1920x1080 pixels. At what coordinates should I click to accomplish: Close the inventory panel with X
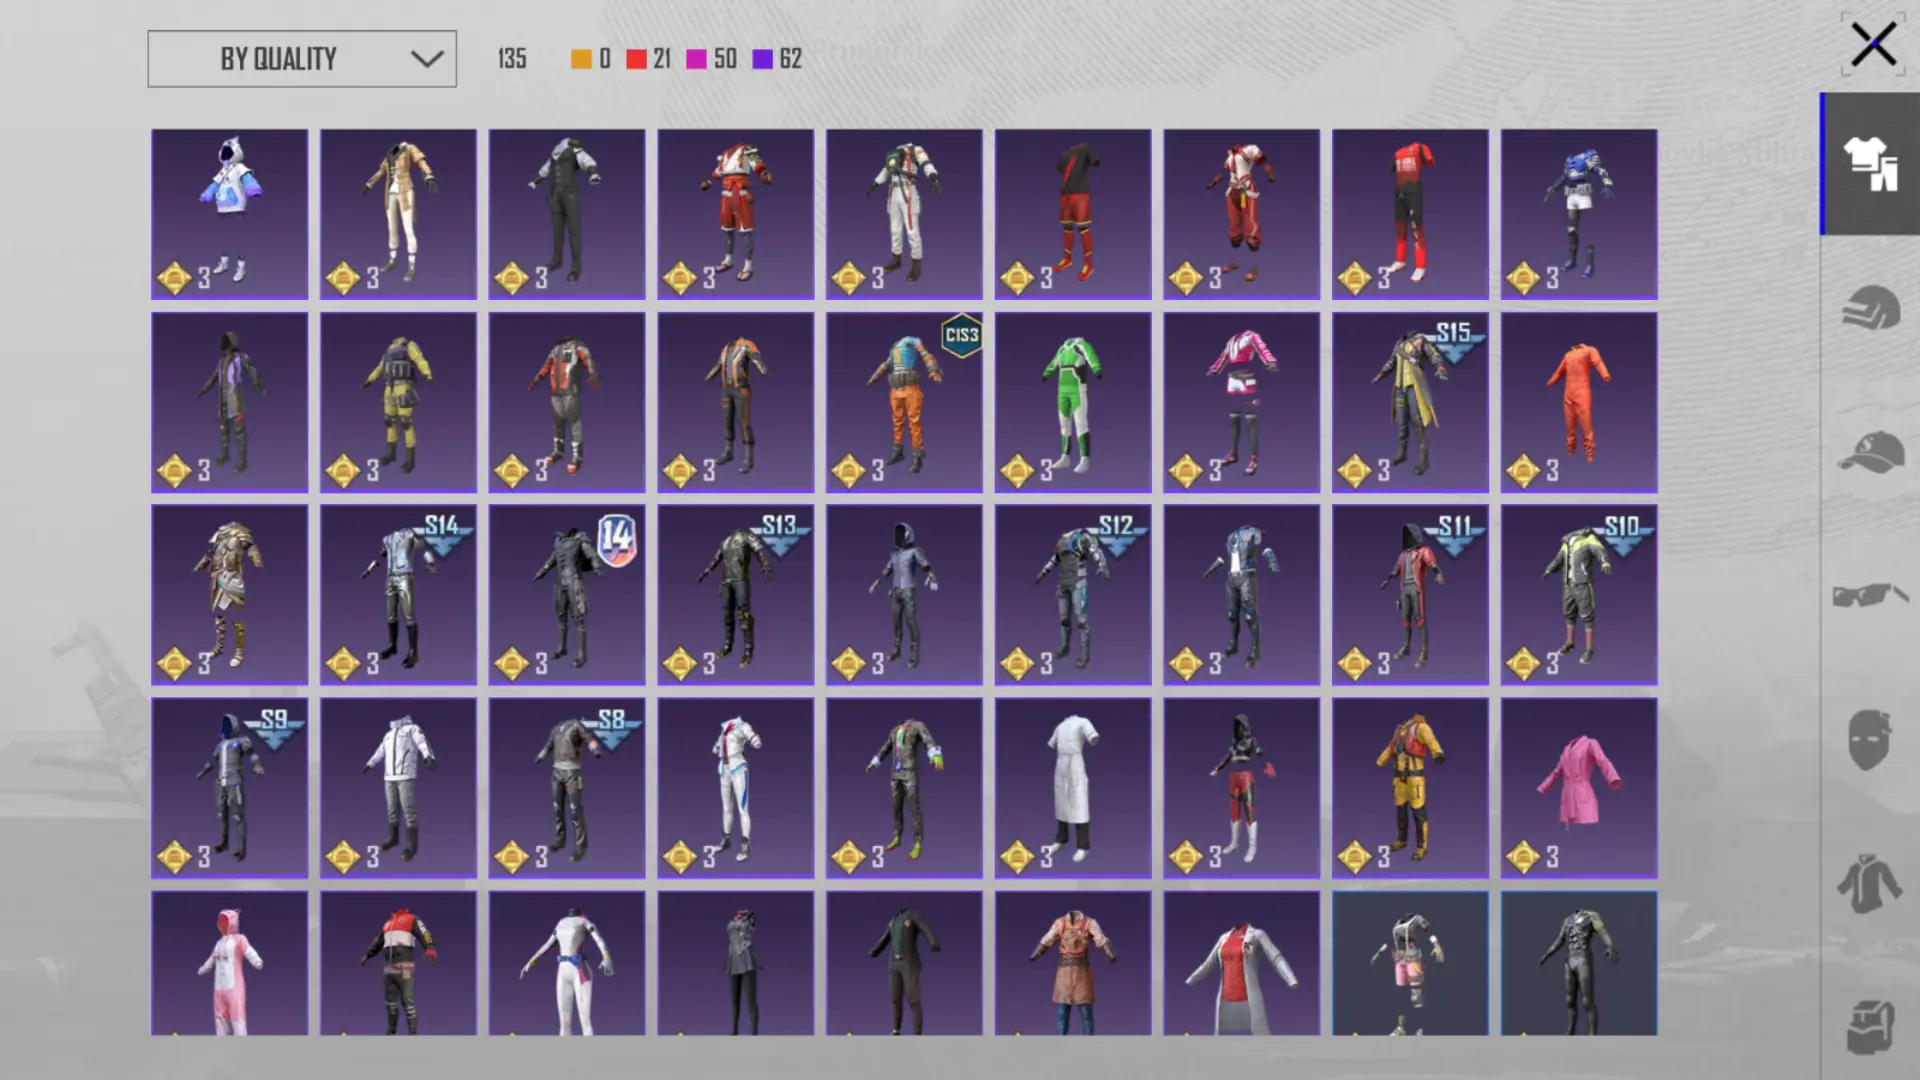(1872, 45)
